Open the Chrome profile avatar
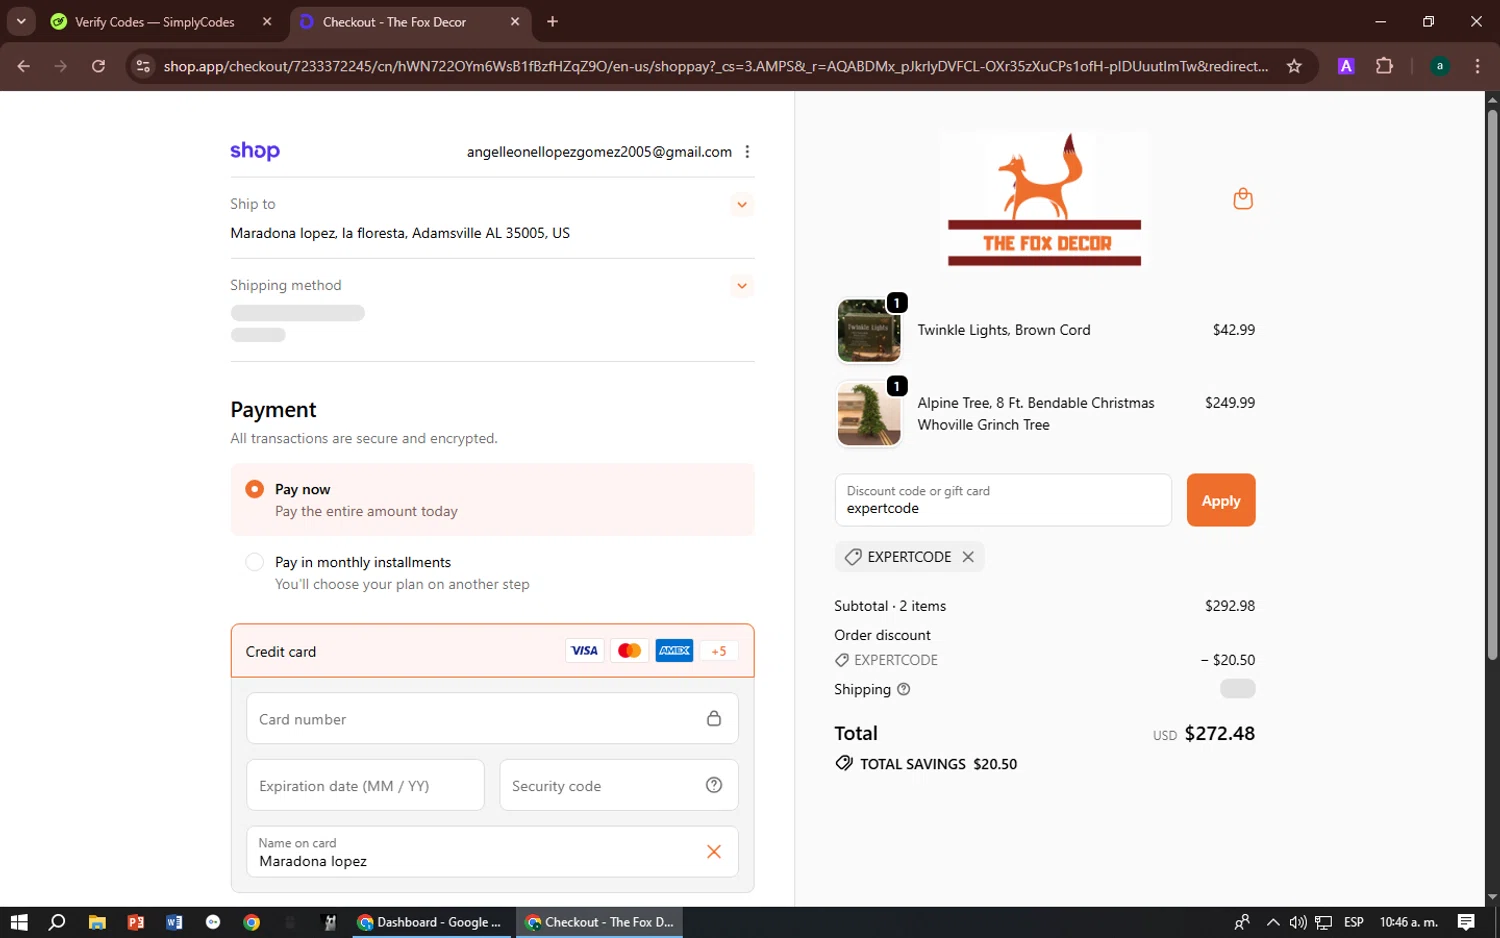1500x938 pixels. point(1439,66)
